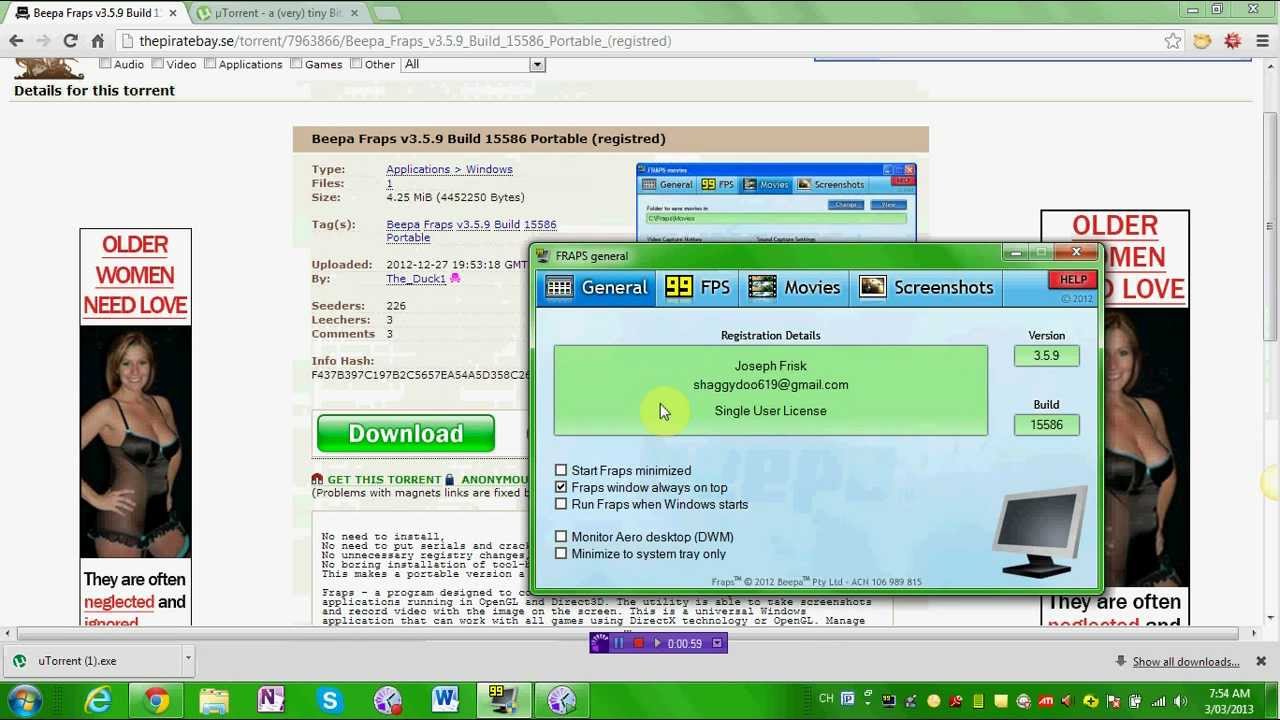
Task: Expand uTorrent (1).exe download options arrow
Action: point(187,659)
